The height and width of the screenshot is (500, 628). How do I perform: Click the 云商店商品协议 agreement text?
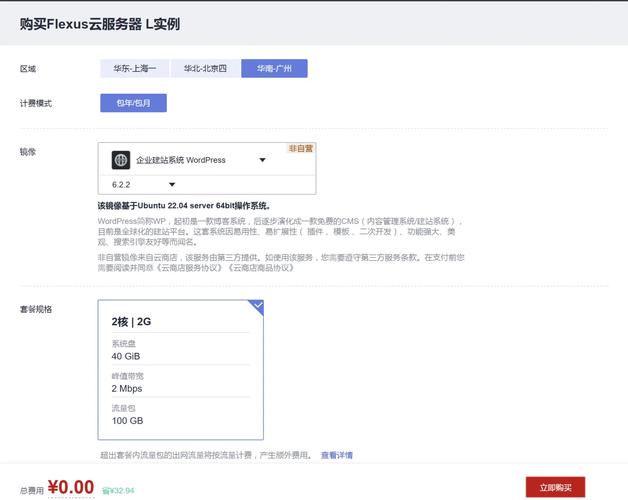[261, 268]
